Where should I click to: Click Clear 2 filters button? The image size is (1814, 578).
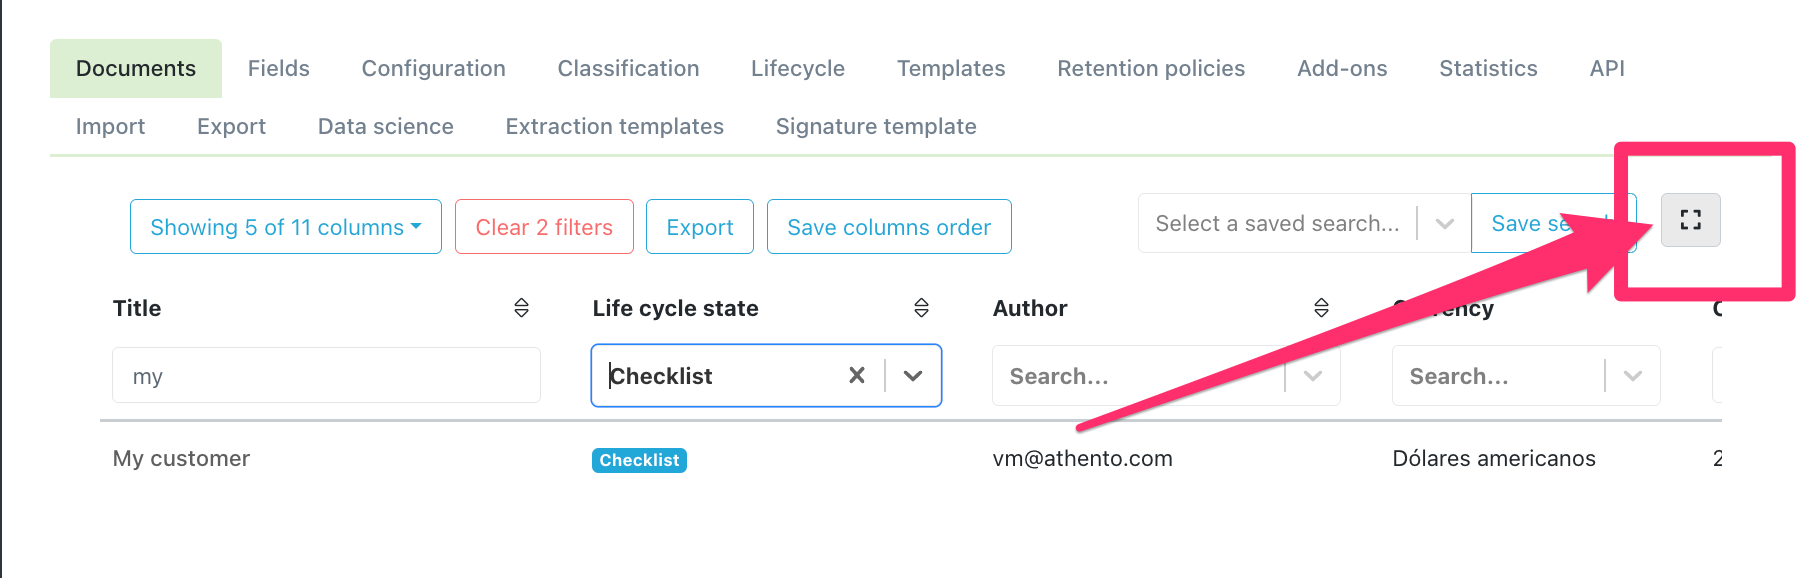coord(544,227)
